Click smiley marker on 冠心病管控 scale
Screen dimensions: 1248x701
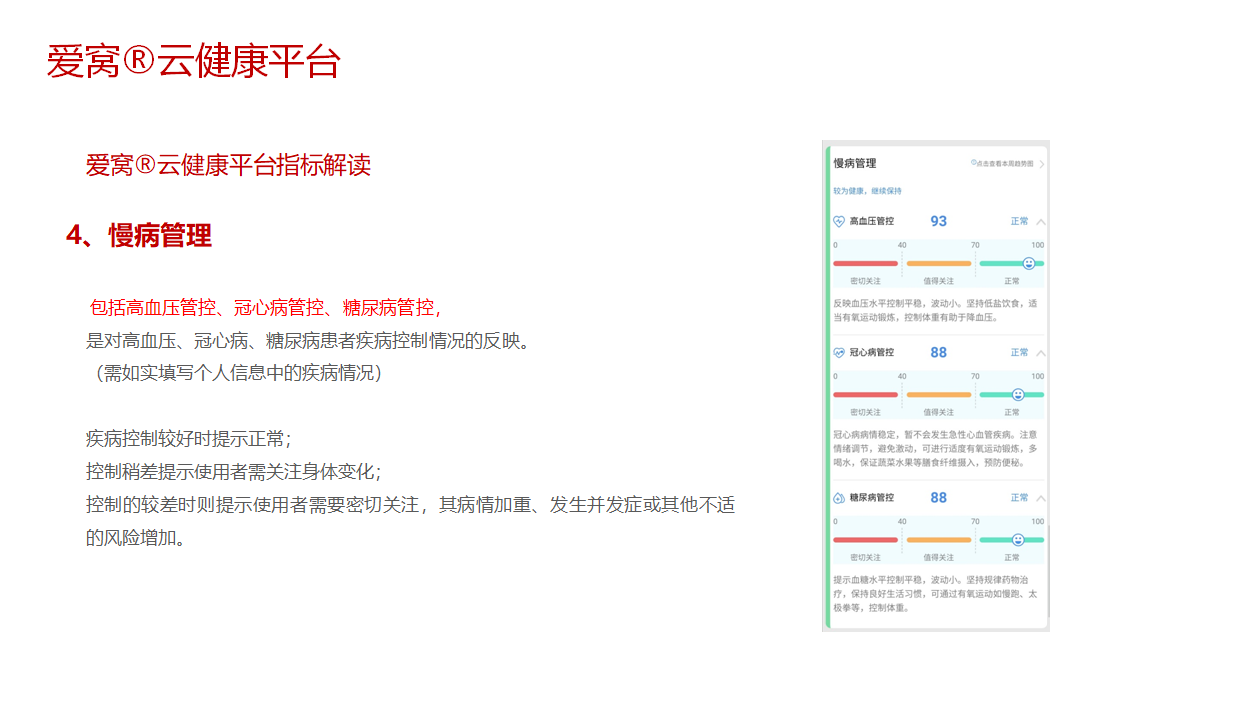point(1018,395)
